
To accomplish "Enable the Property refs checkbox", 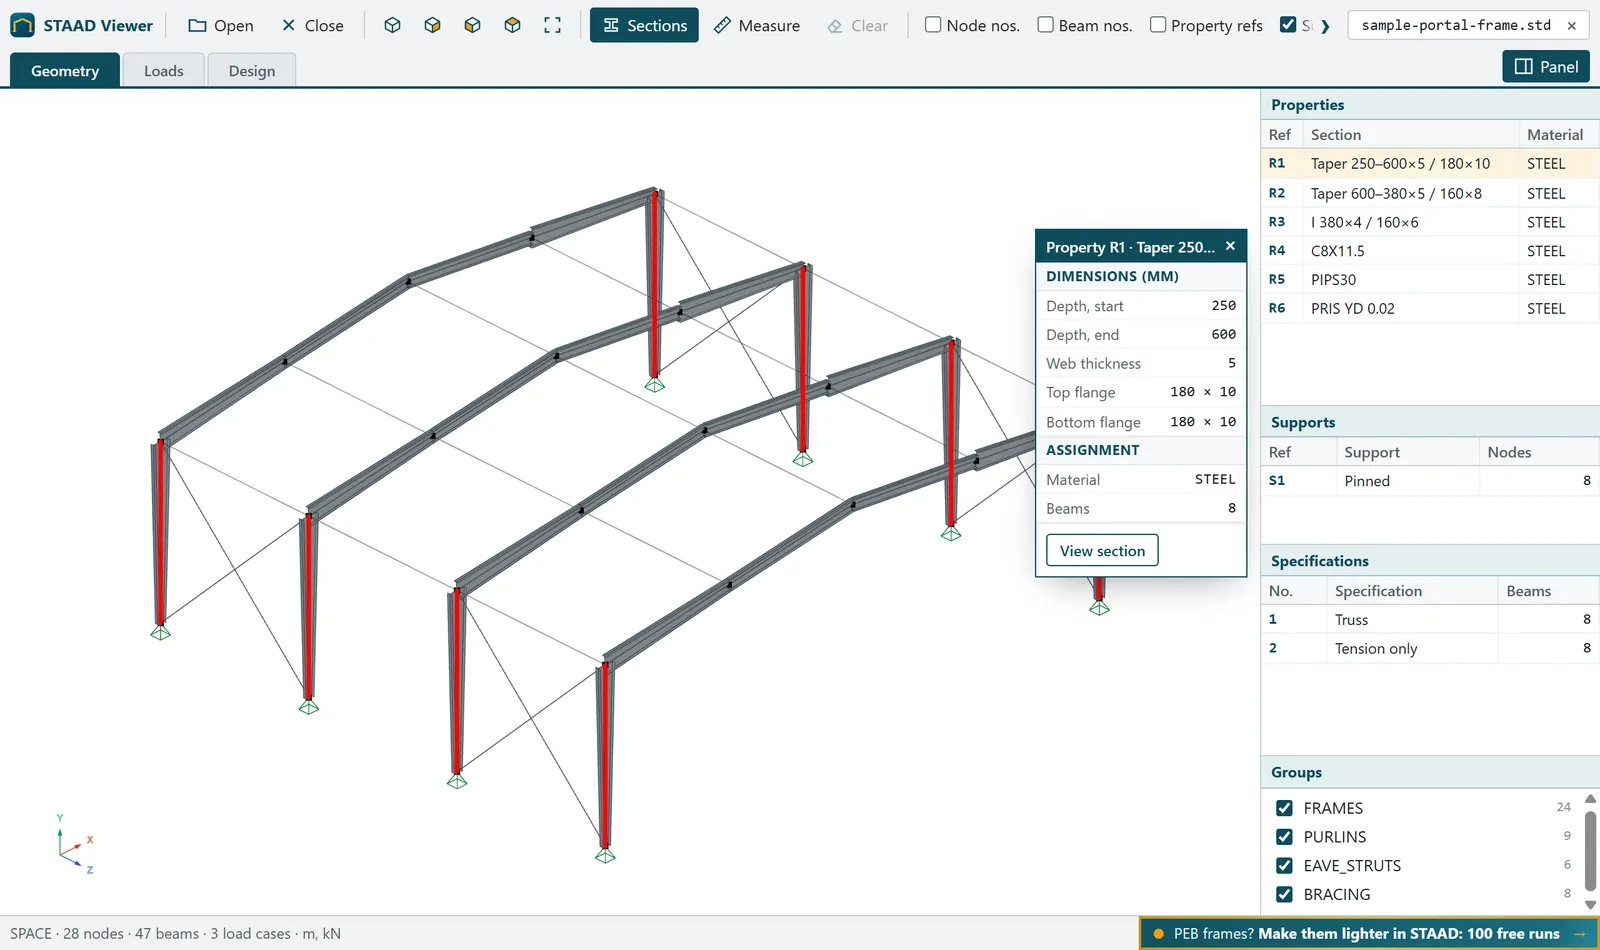I will point(1158,25).
